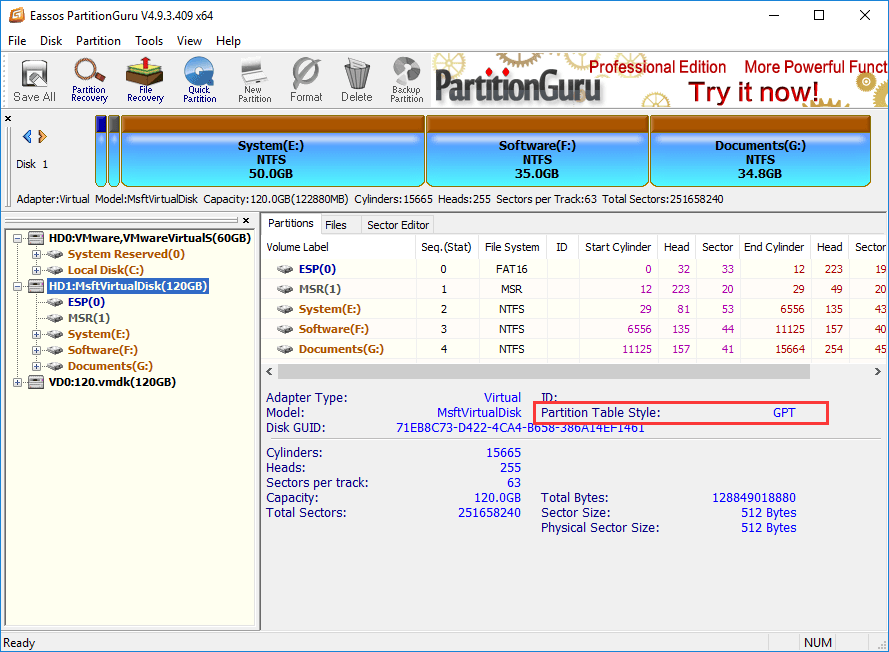Click HD0 VMware disk drive icon in tree

(36, 238)
